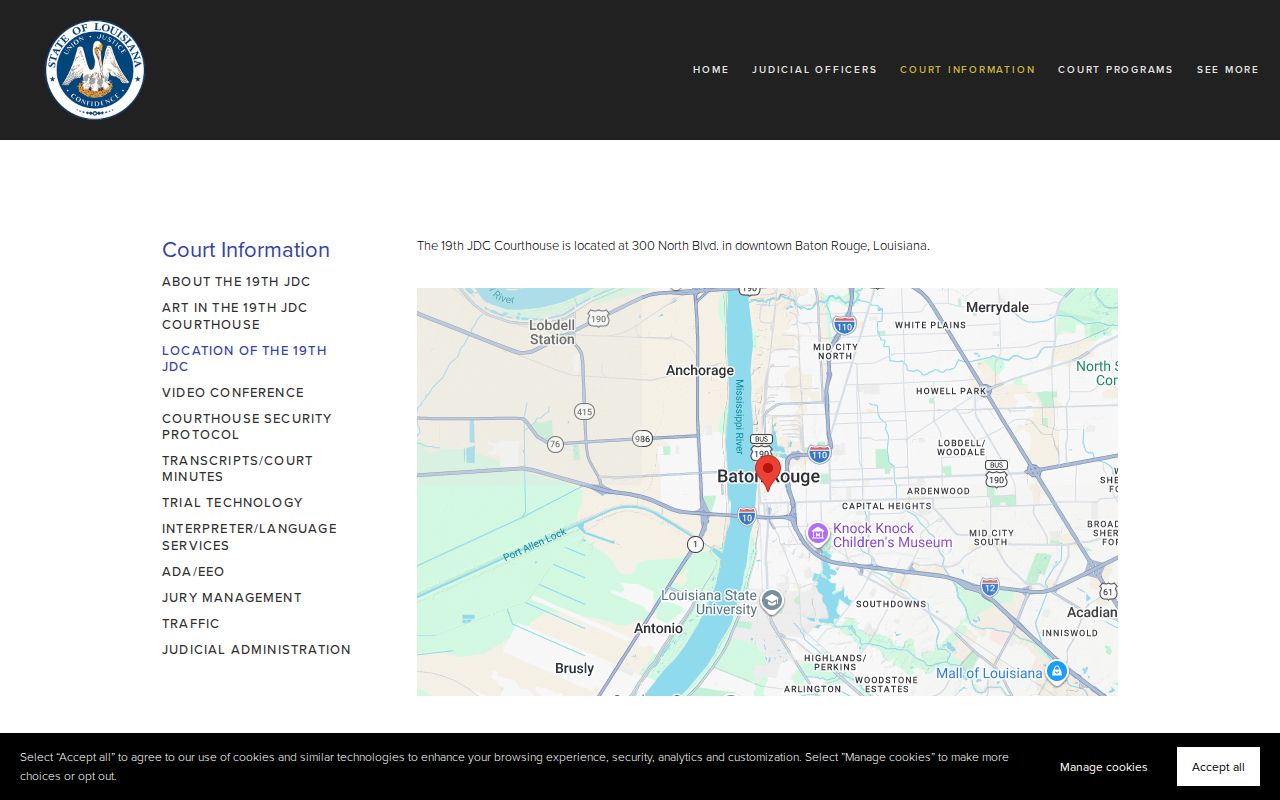Viewport: 1280px width, 800px height.
Task: Click the Southdowns neighborhood map label
Action: click(891, 604)
